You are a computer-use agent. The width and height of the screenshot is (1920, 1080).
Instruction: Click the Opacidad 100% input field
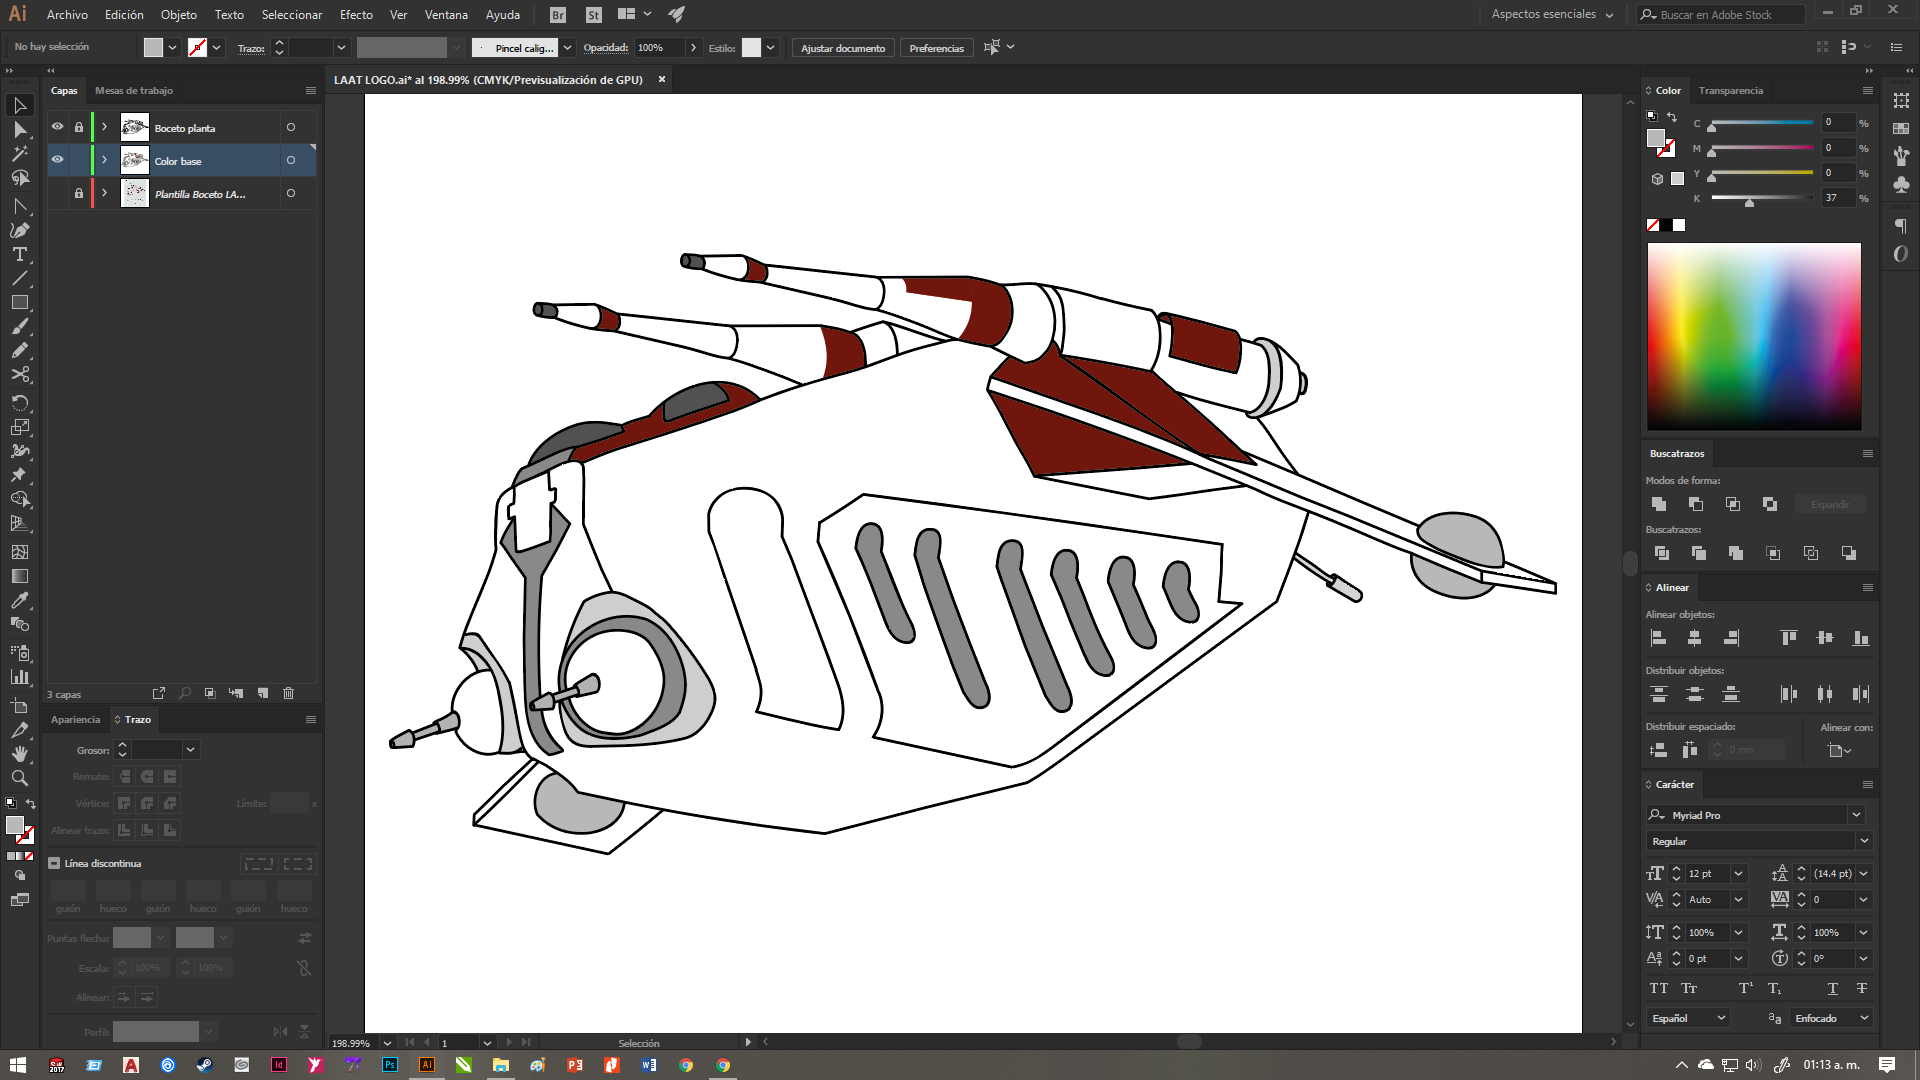[x=659, y=48]
